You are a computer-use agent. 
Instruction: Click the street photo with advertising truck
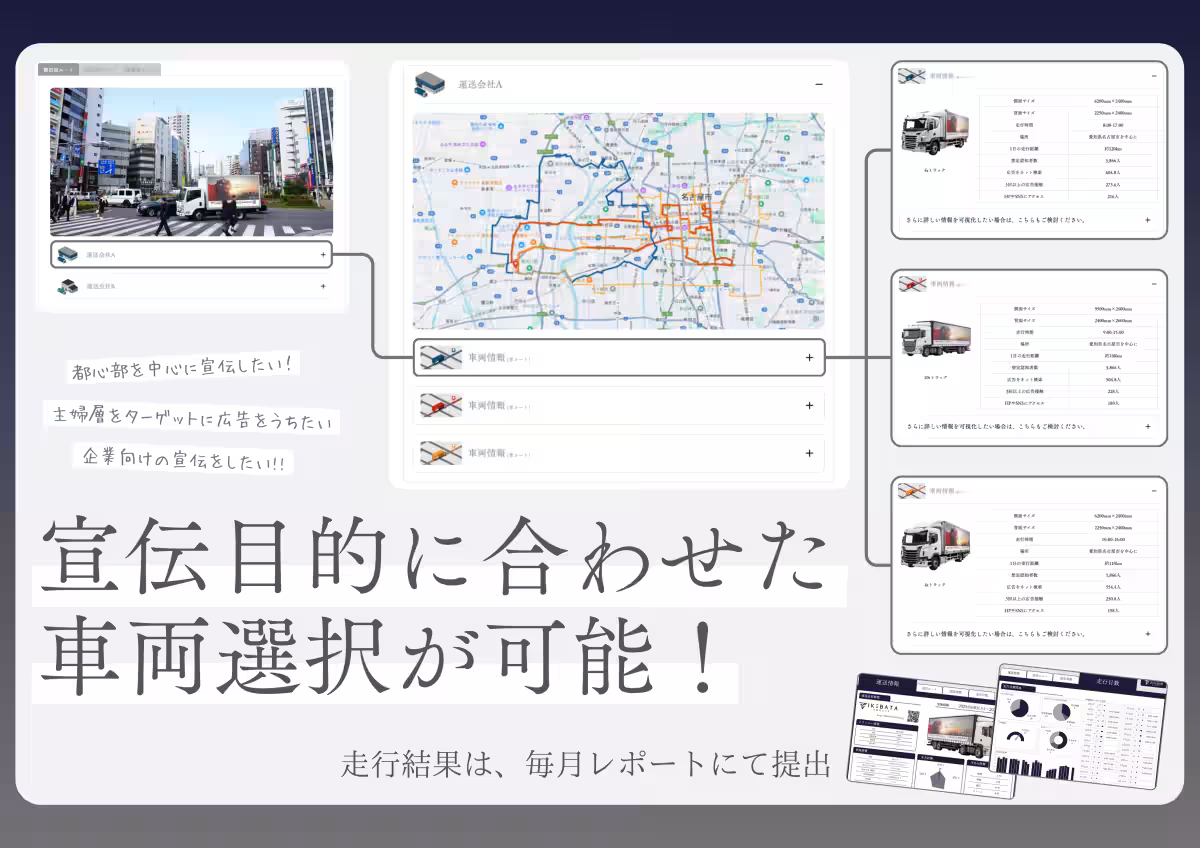[192, 162]
